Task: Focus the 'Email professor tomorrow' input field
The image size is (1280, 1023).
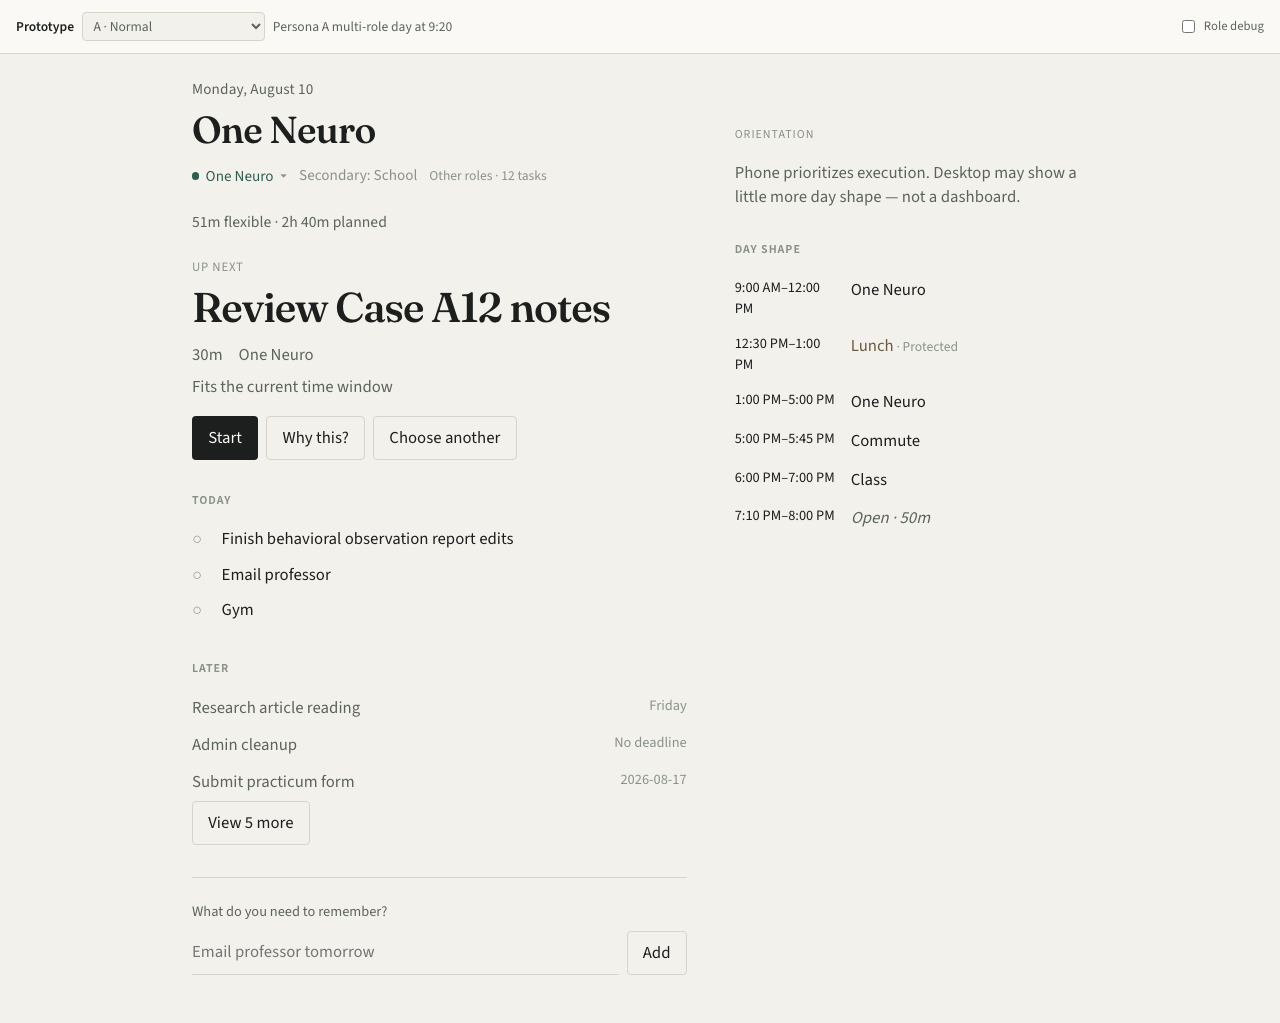Action: pyautogui.click(x=405, y=952)
